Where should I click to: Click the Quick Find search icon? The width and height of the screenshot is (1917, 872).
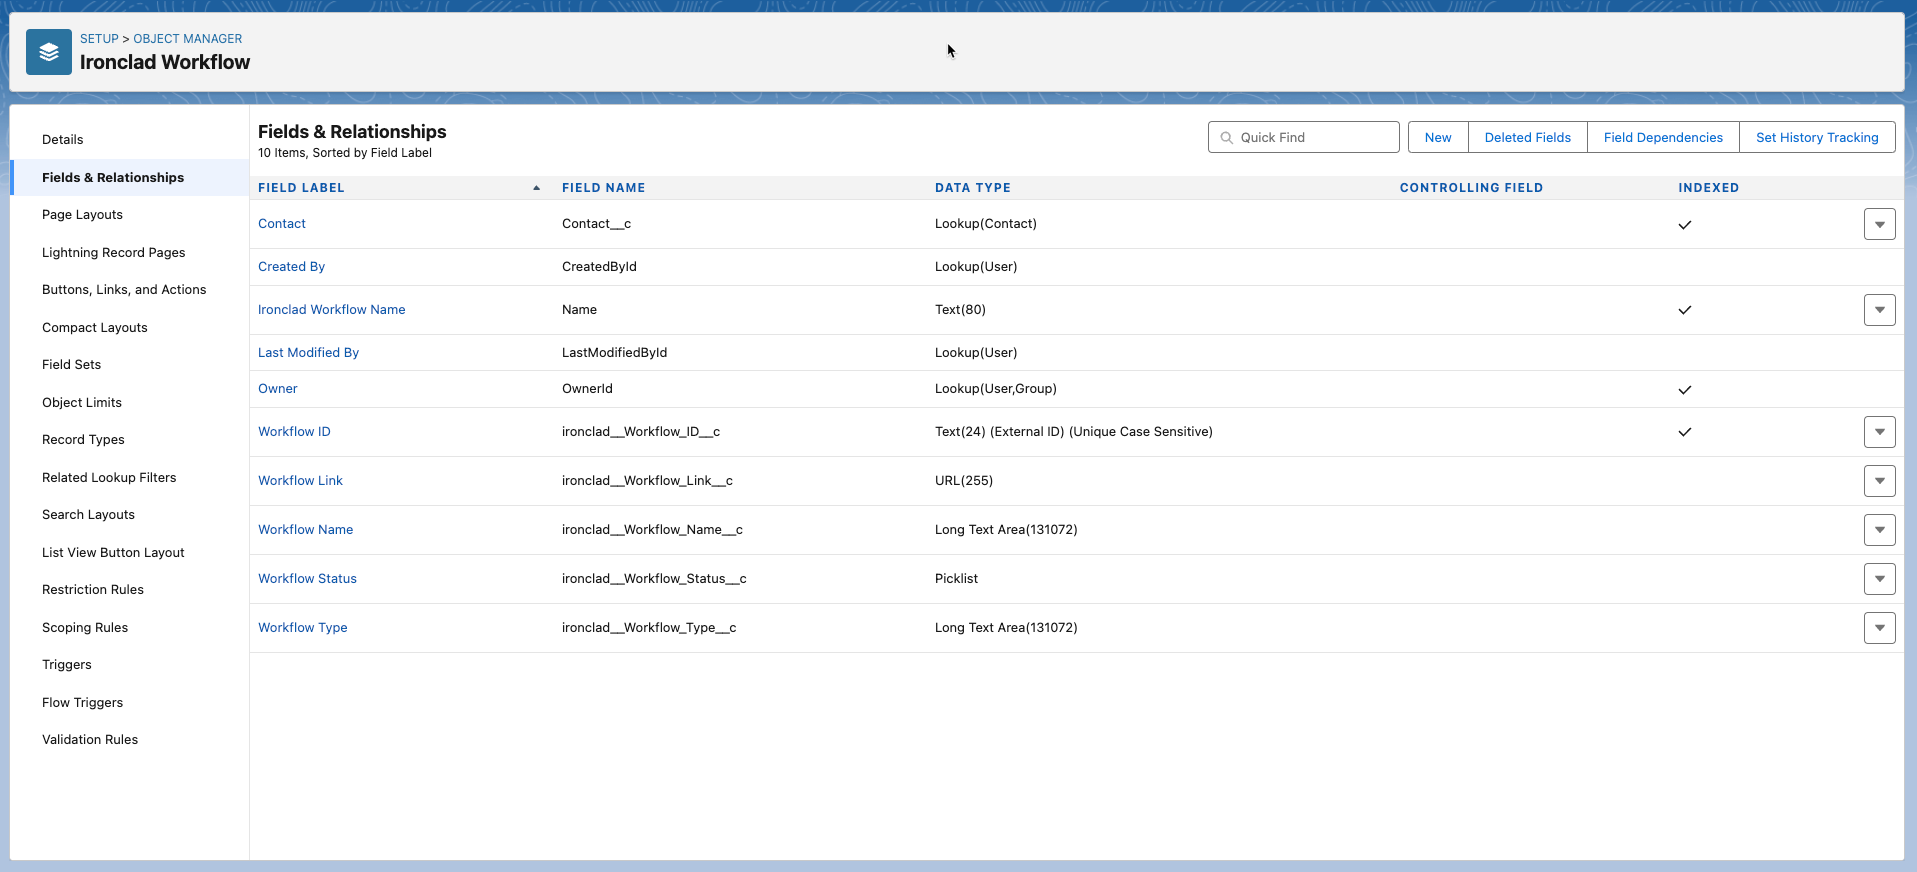click(x=1227, y=138)
